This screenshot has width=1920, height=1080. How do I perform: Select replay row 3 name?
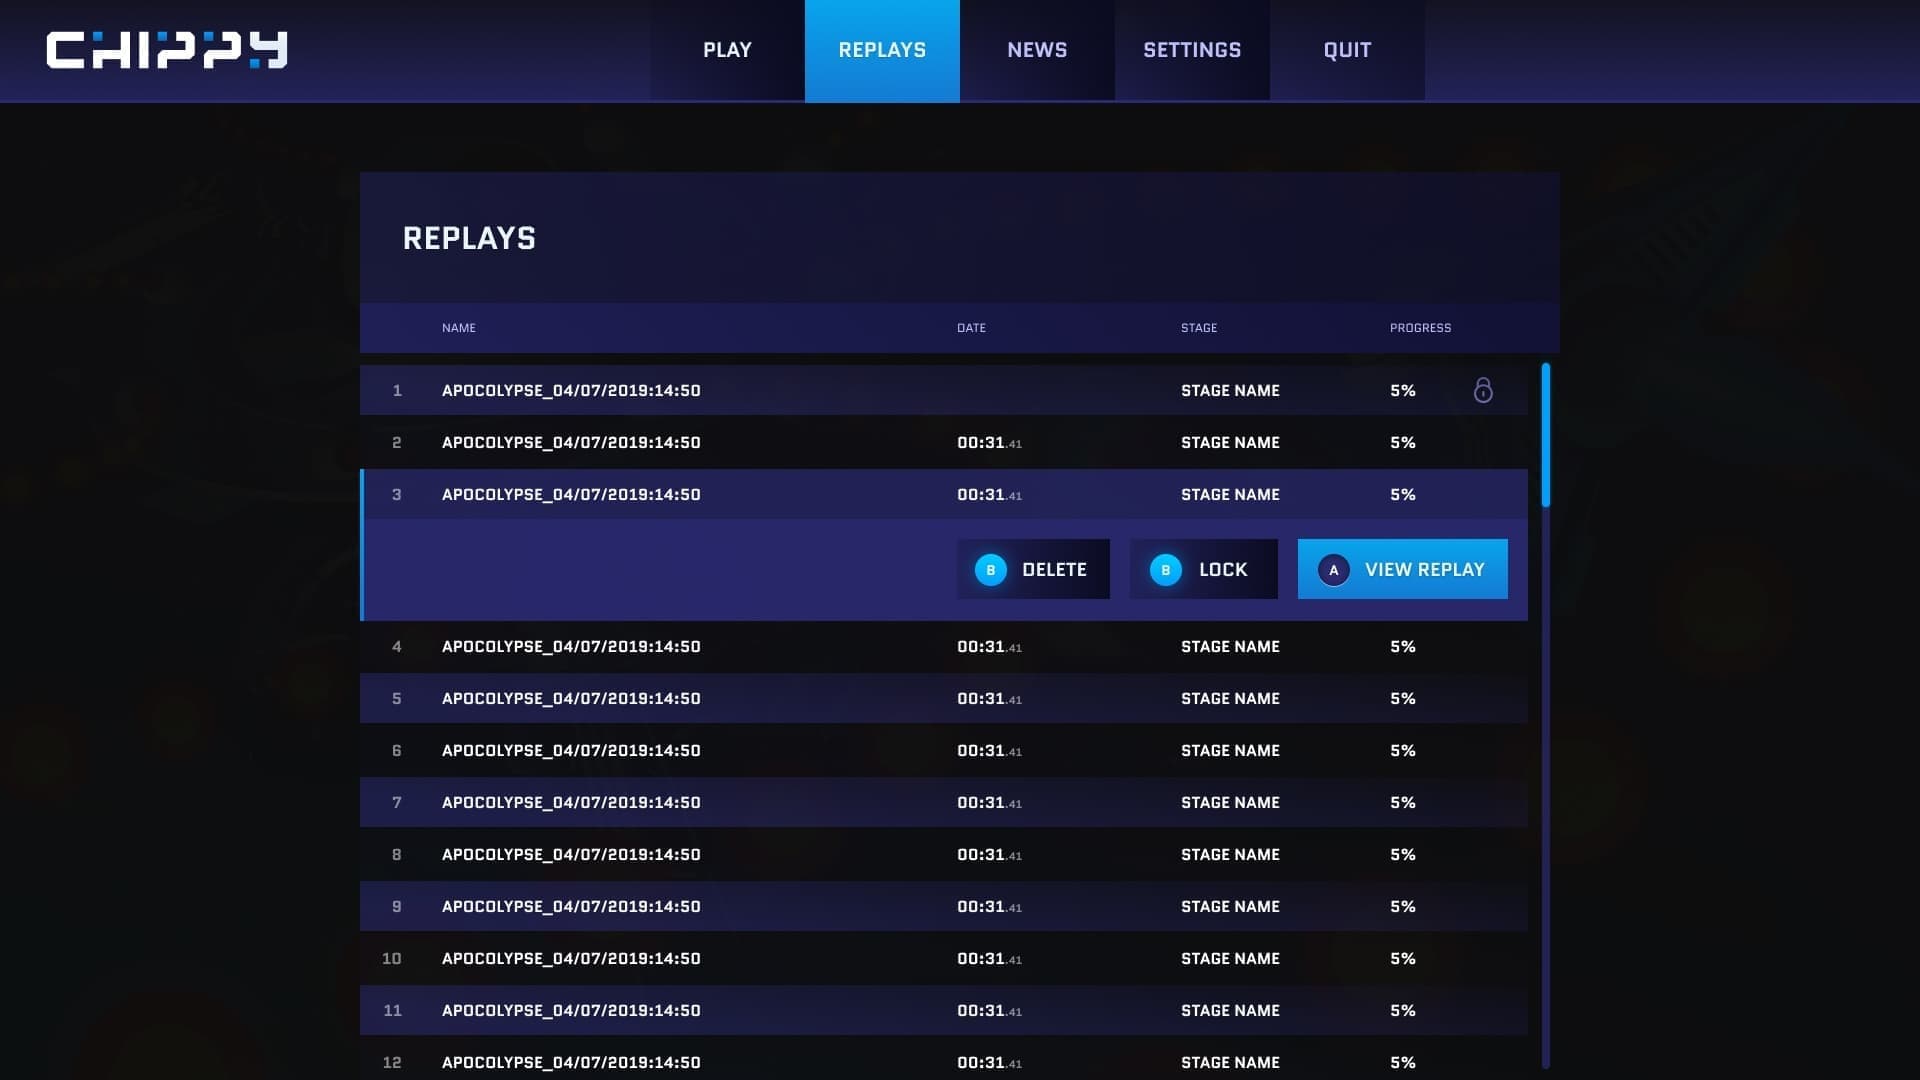coord(571,494)
